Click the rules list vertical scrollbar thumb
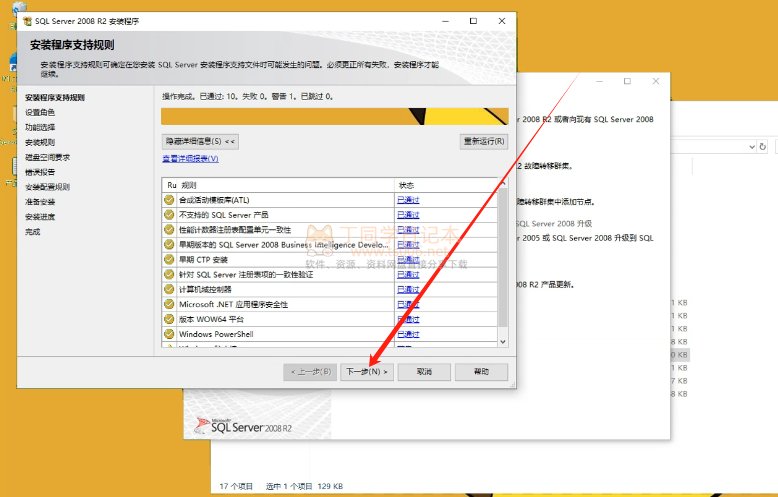The image size is (778, 497). click(x=503, y=257)
